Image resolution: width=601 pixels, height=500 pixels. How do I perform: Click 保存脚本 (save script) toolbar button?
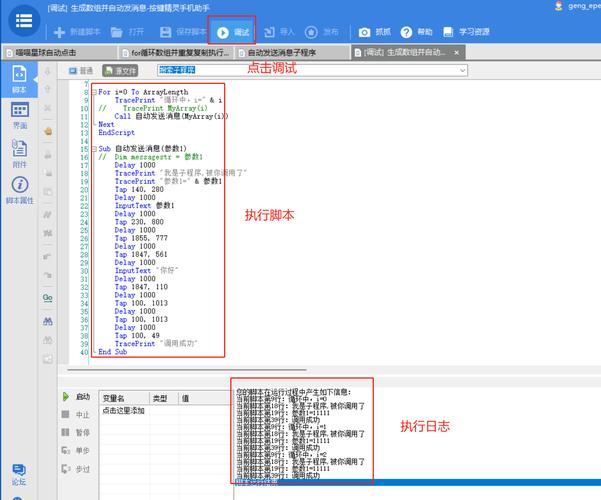(182, 32)
